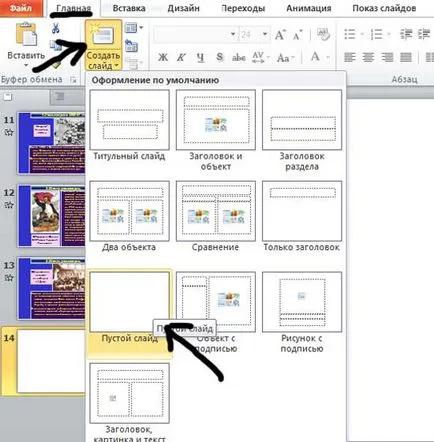Image resolution: width=434 pixels, height=442 pixels.
Task: Open the Файл button
Action: click(x=21, y=8)
